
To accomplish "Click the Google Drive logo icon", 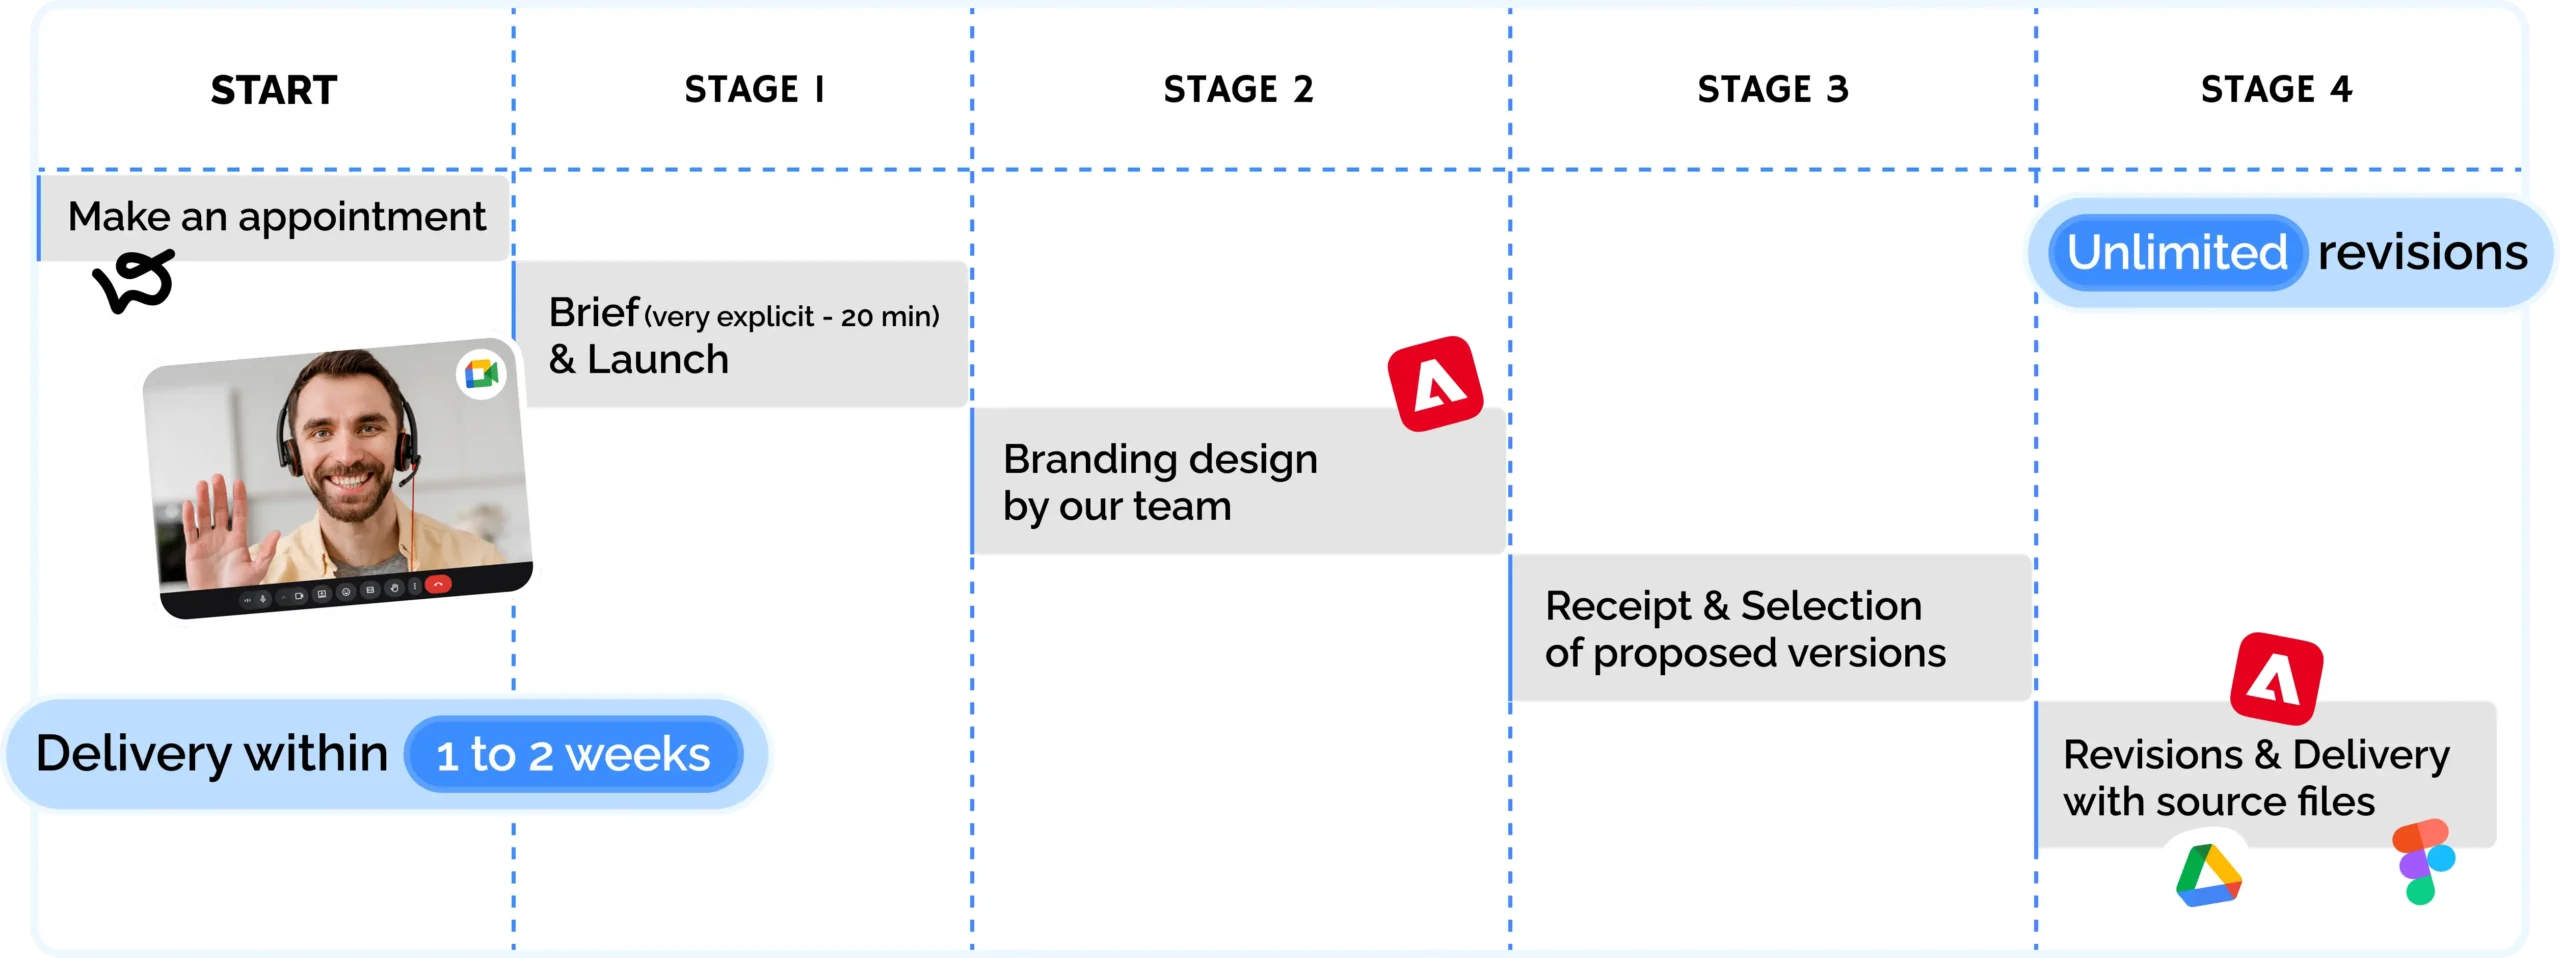I will coord(2208,877).
